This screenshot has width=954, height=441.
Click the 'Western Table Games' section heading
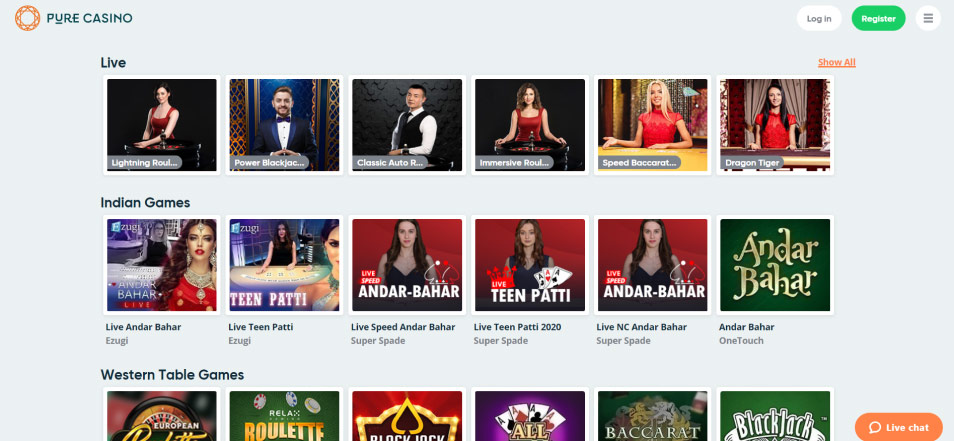click(x=172, y=375)
